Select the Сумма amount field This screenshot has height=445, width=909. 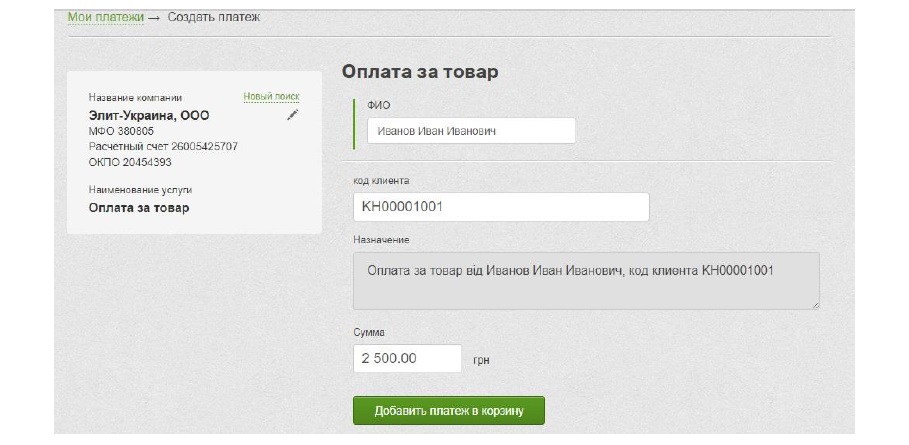407,358
